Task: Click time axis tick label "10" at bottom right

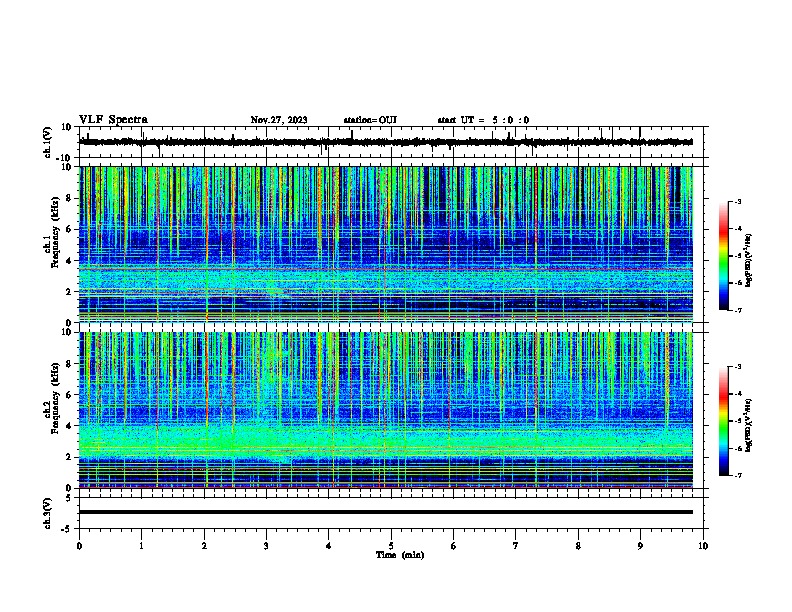Action: click(x=703, y=546)
